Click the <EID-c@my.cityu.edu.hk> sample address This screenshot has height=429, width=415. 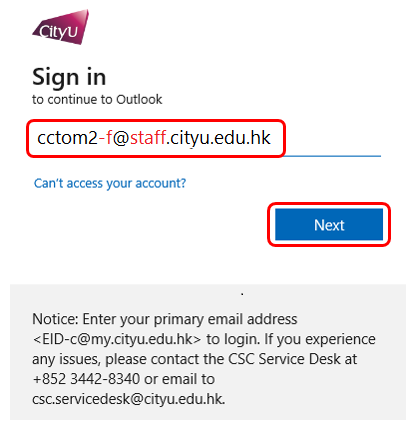117,339
